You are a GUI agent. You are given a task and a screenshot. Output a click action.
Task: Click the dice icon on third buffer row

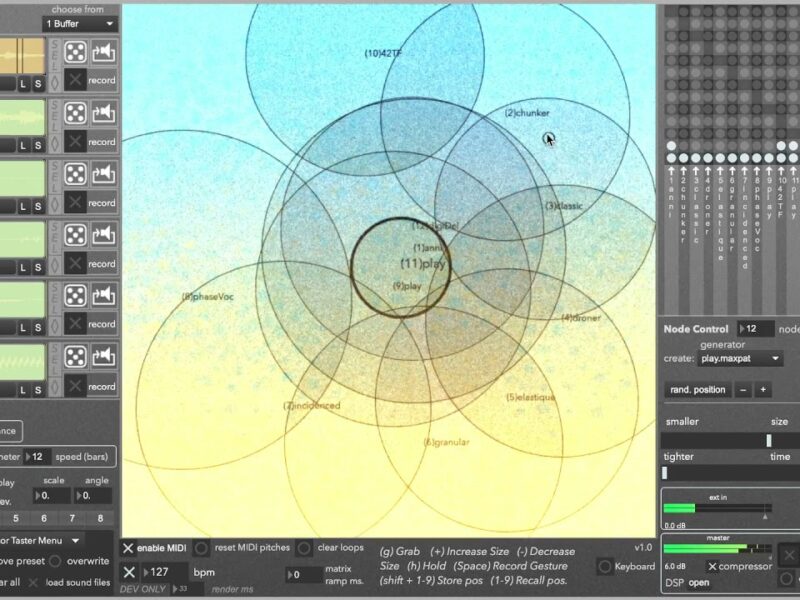(x=75, y=174)
